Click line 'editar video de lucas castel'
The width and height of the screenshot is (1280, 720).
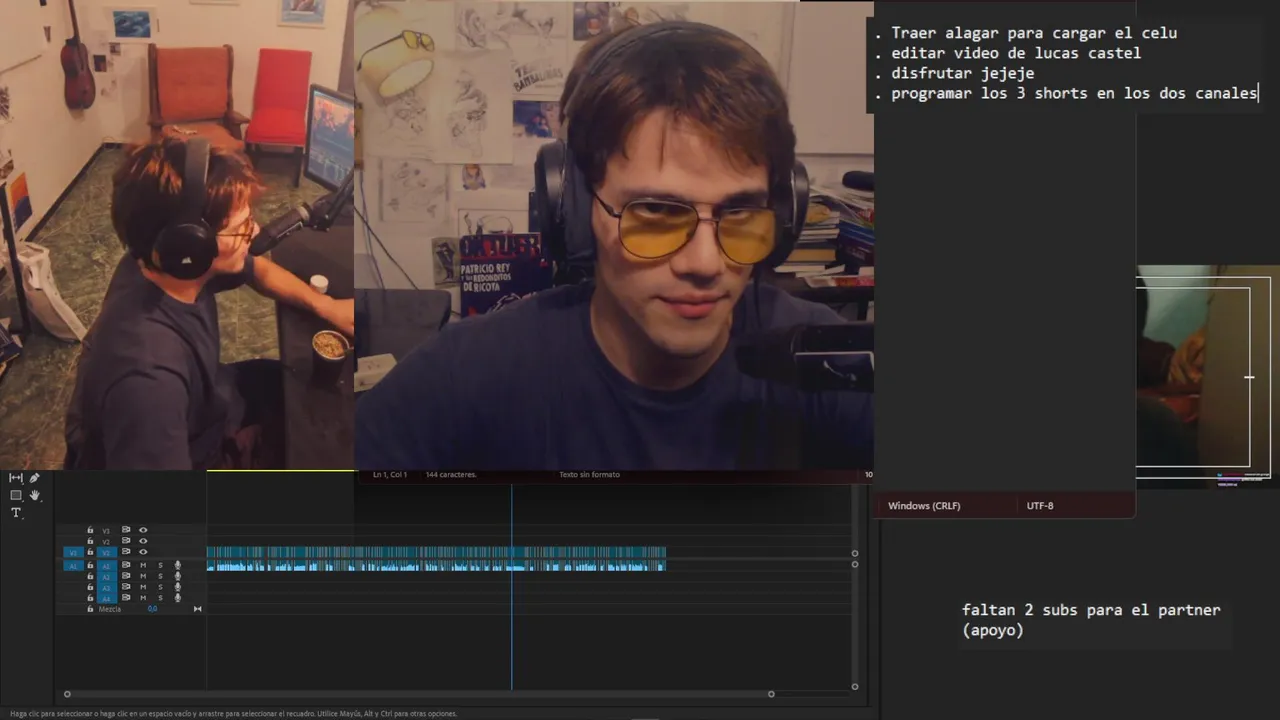click(x=1016, y=53)
